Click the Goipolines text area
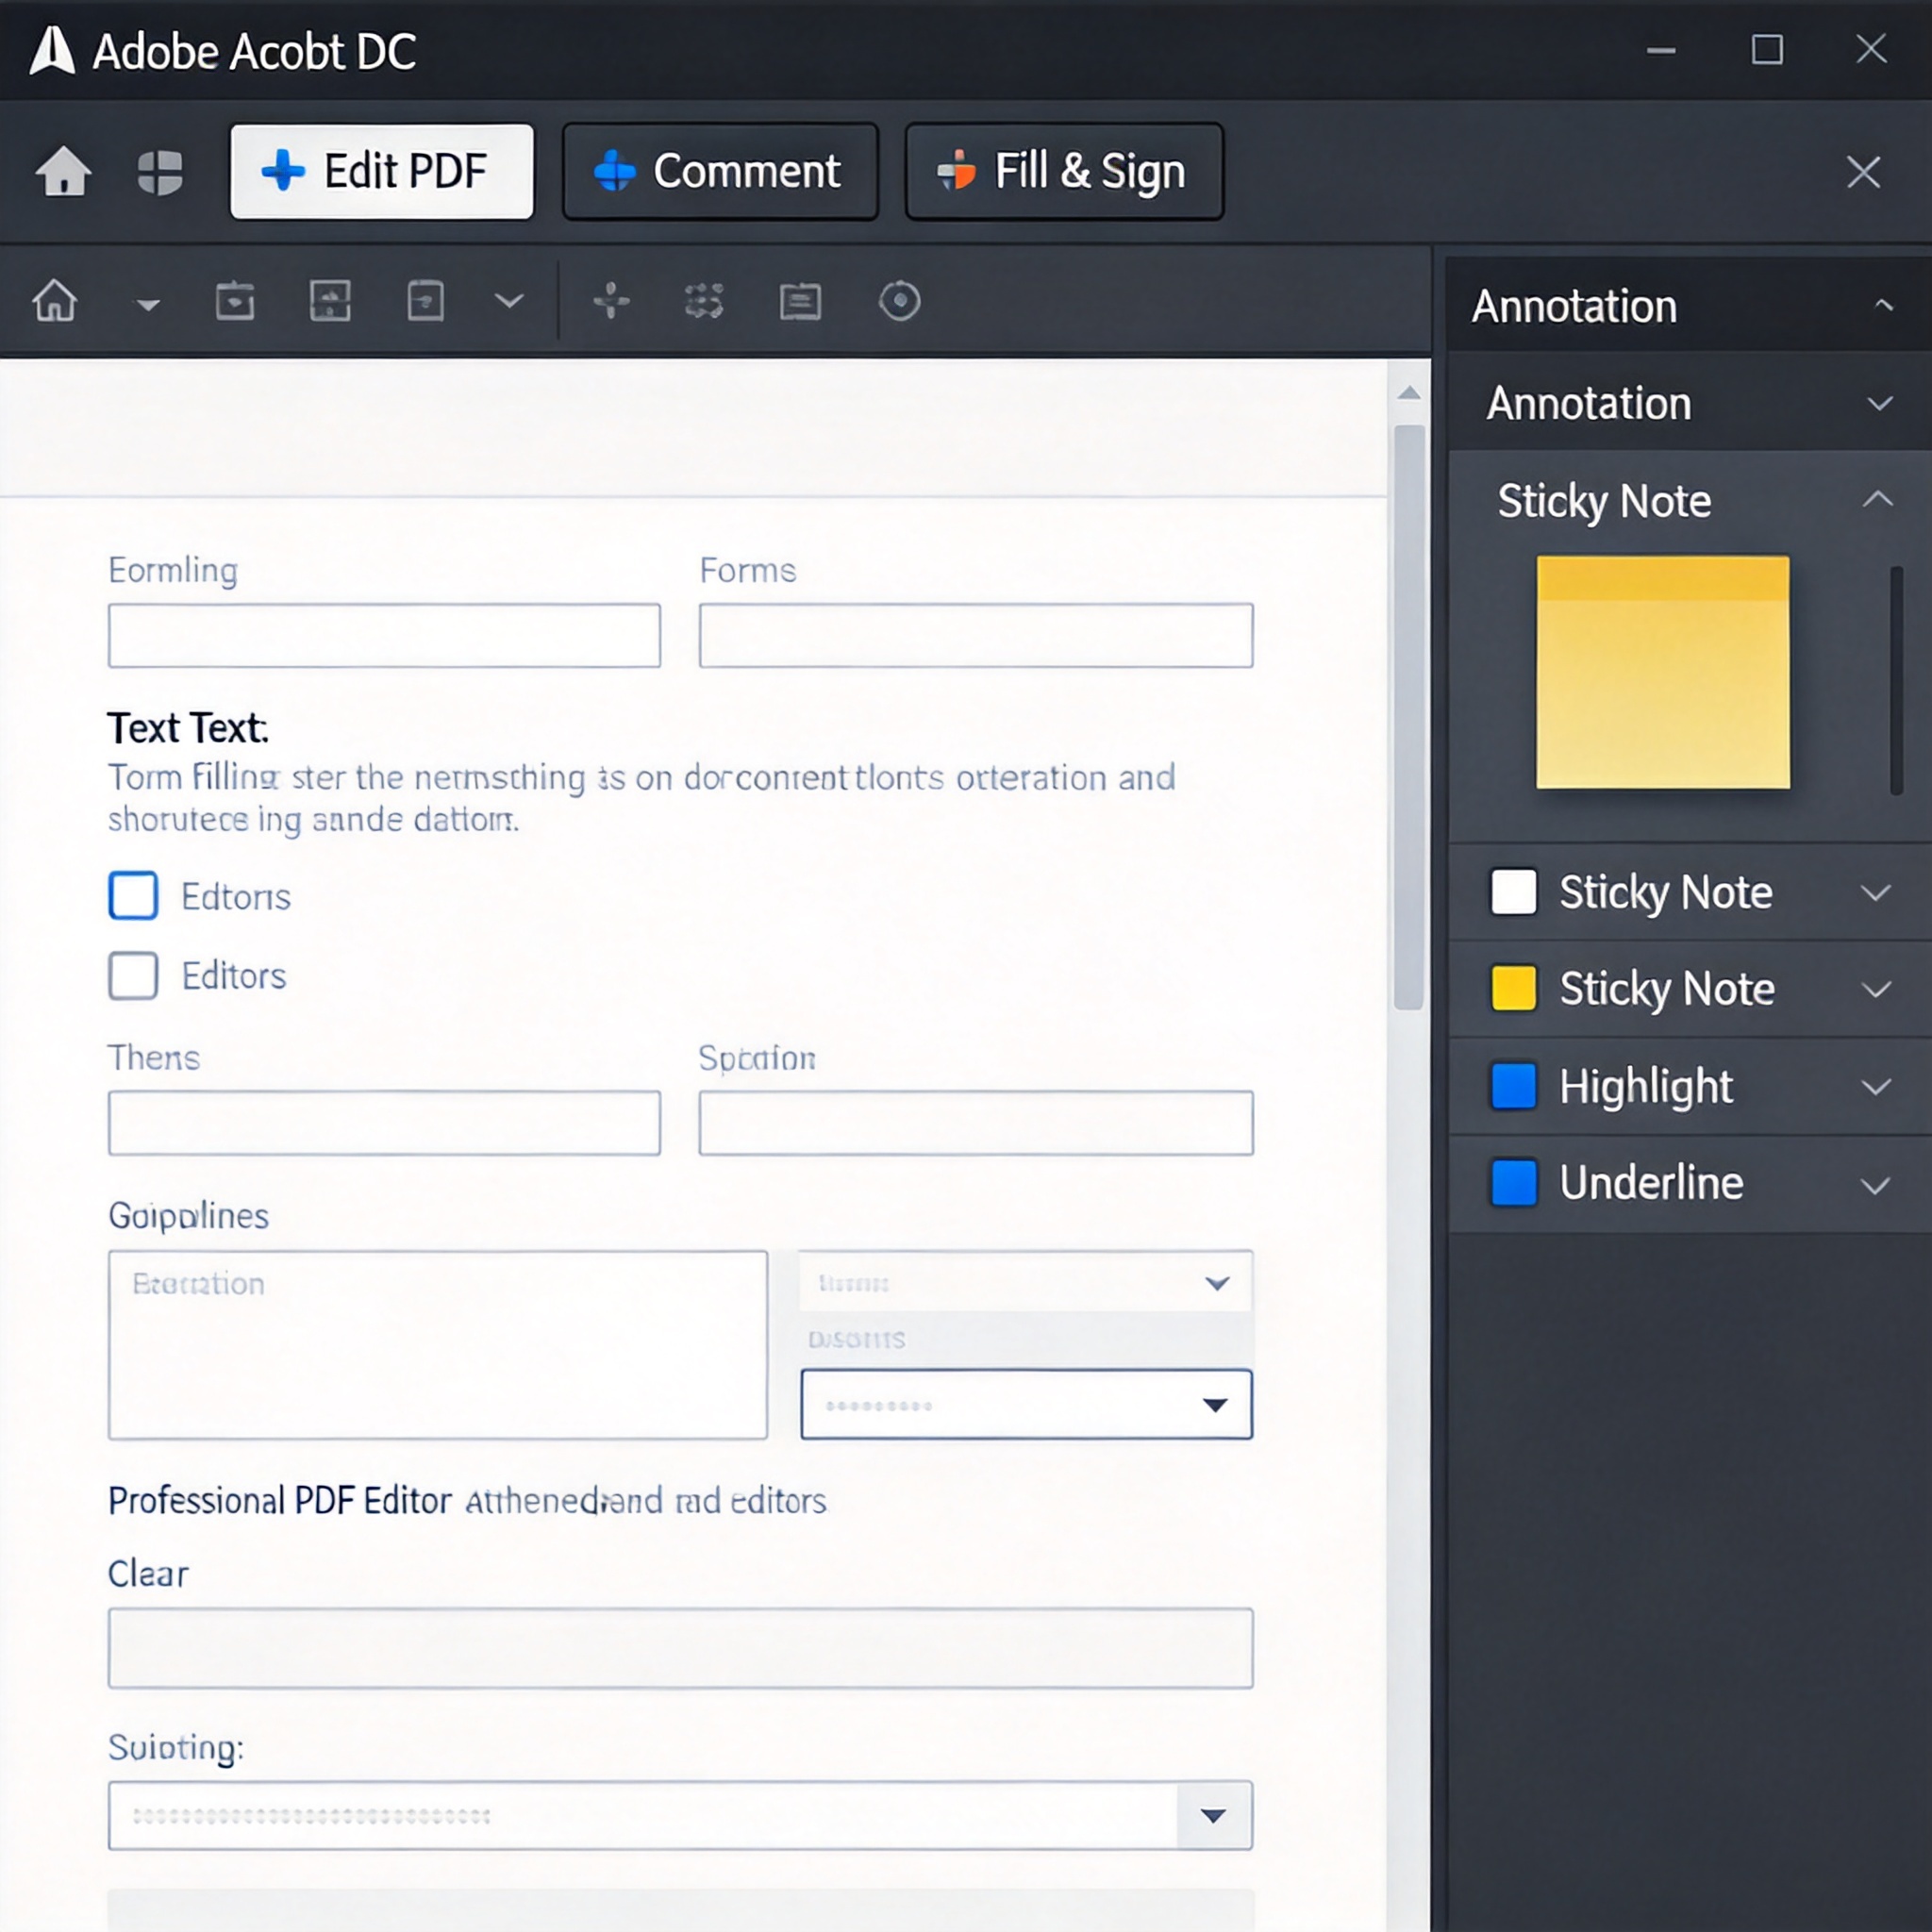This screenshot has height=1932, width=1932. pos(438,1345)
